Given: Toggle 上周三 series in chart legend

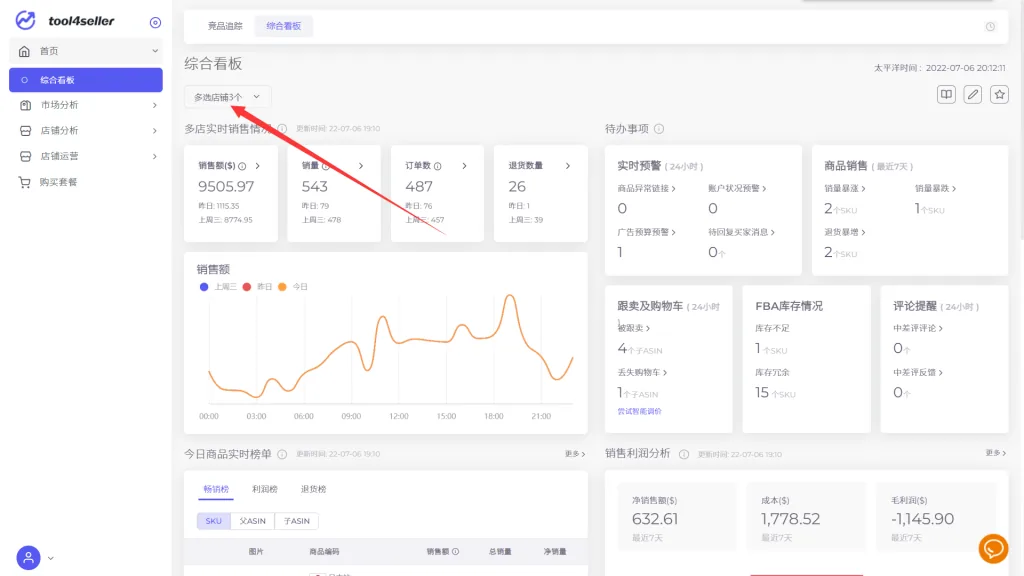Looking at the screenshot, I should coord(218,287).
